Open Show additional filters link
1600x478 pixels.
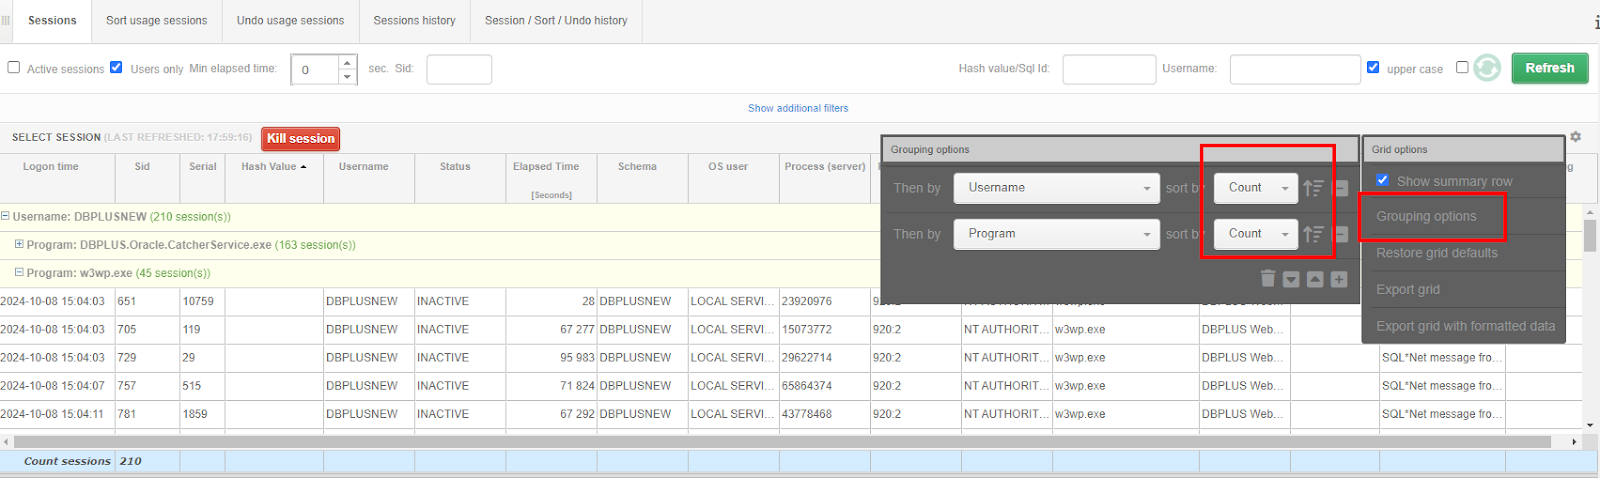pyautogui.click(x=798, y=108)
